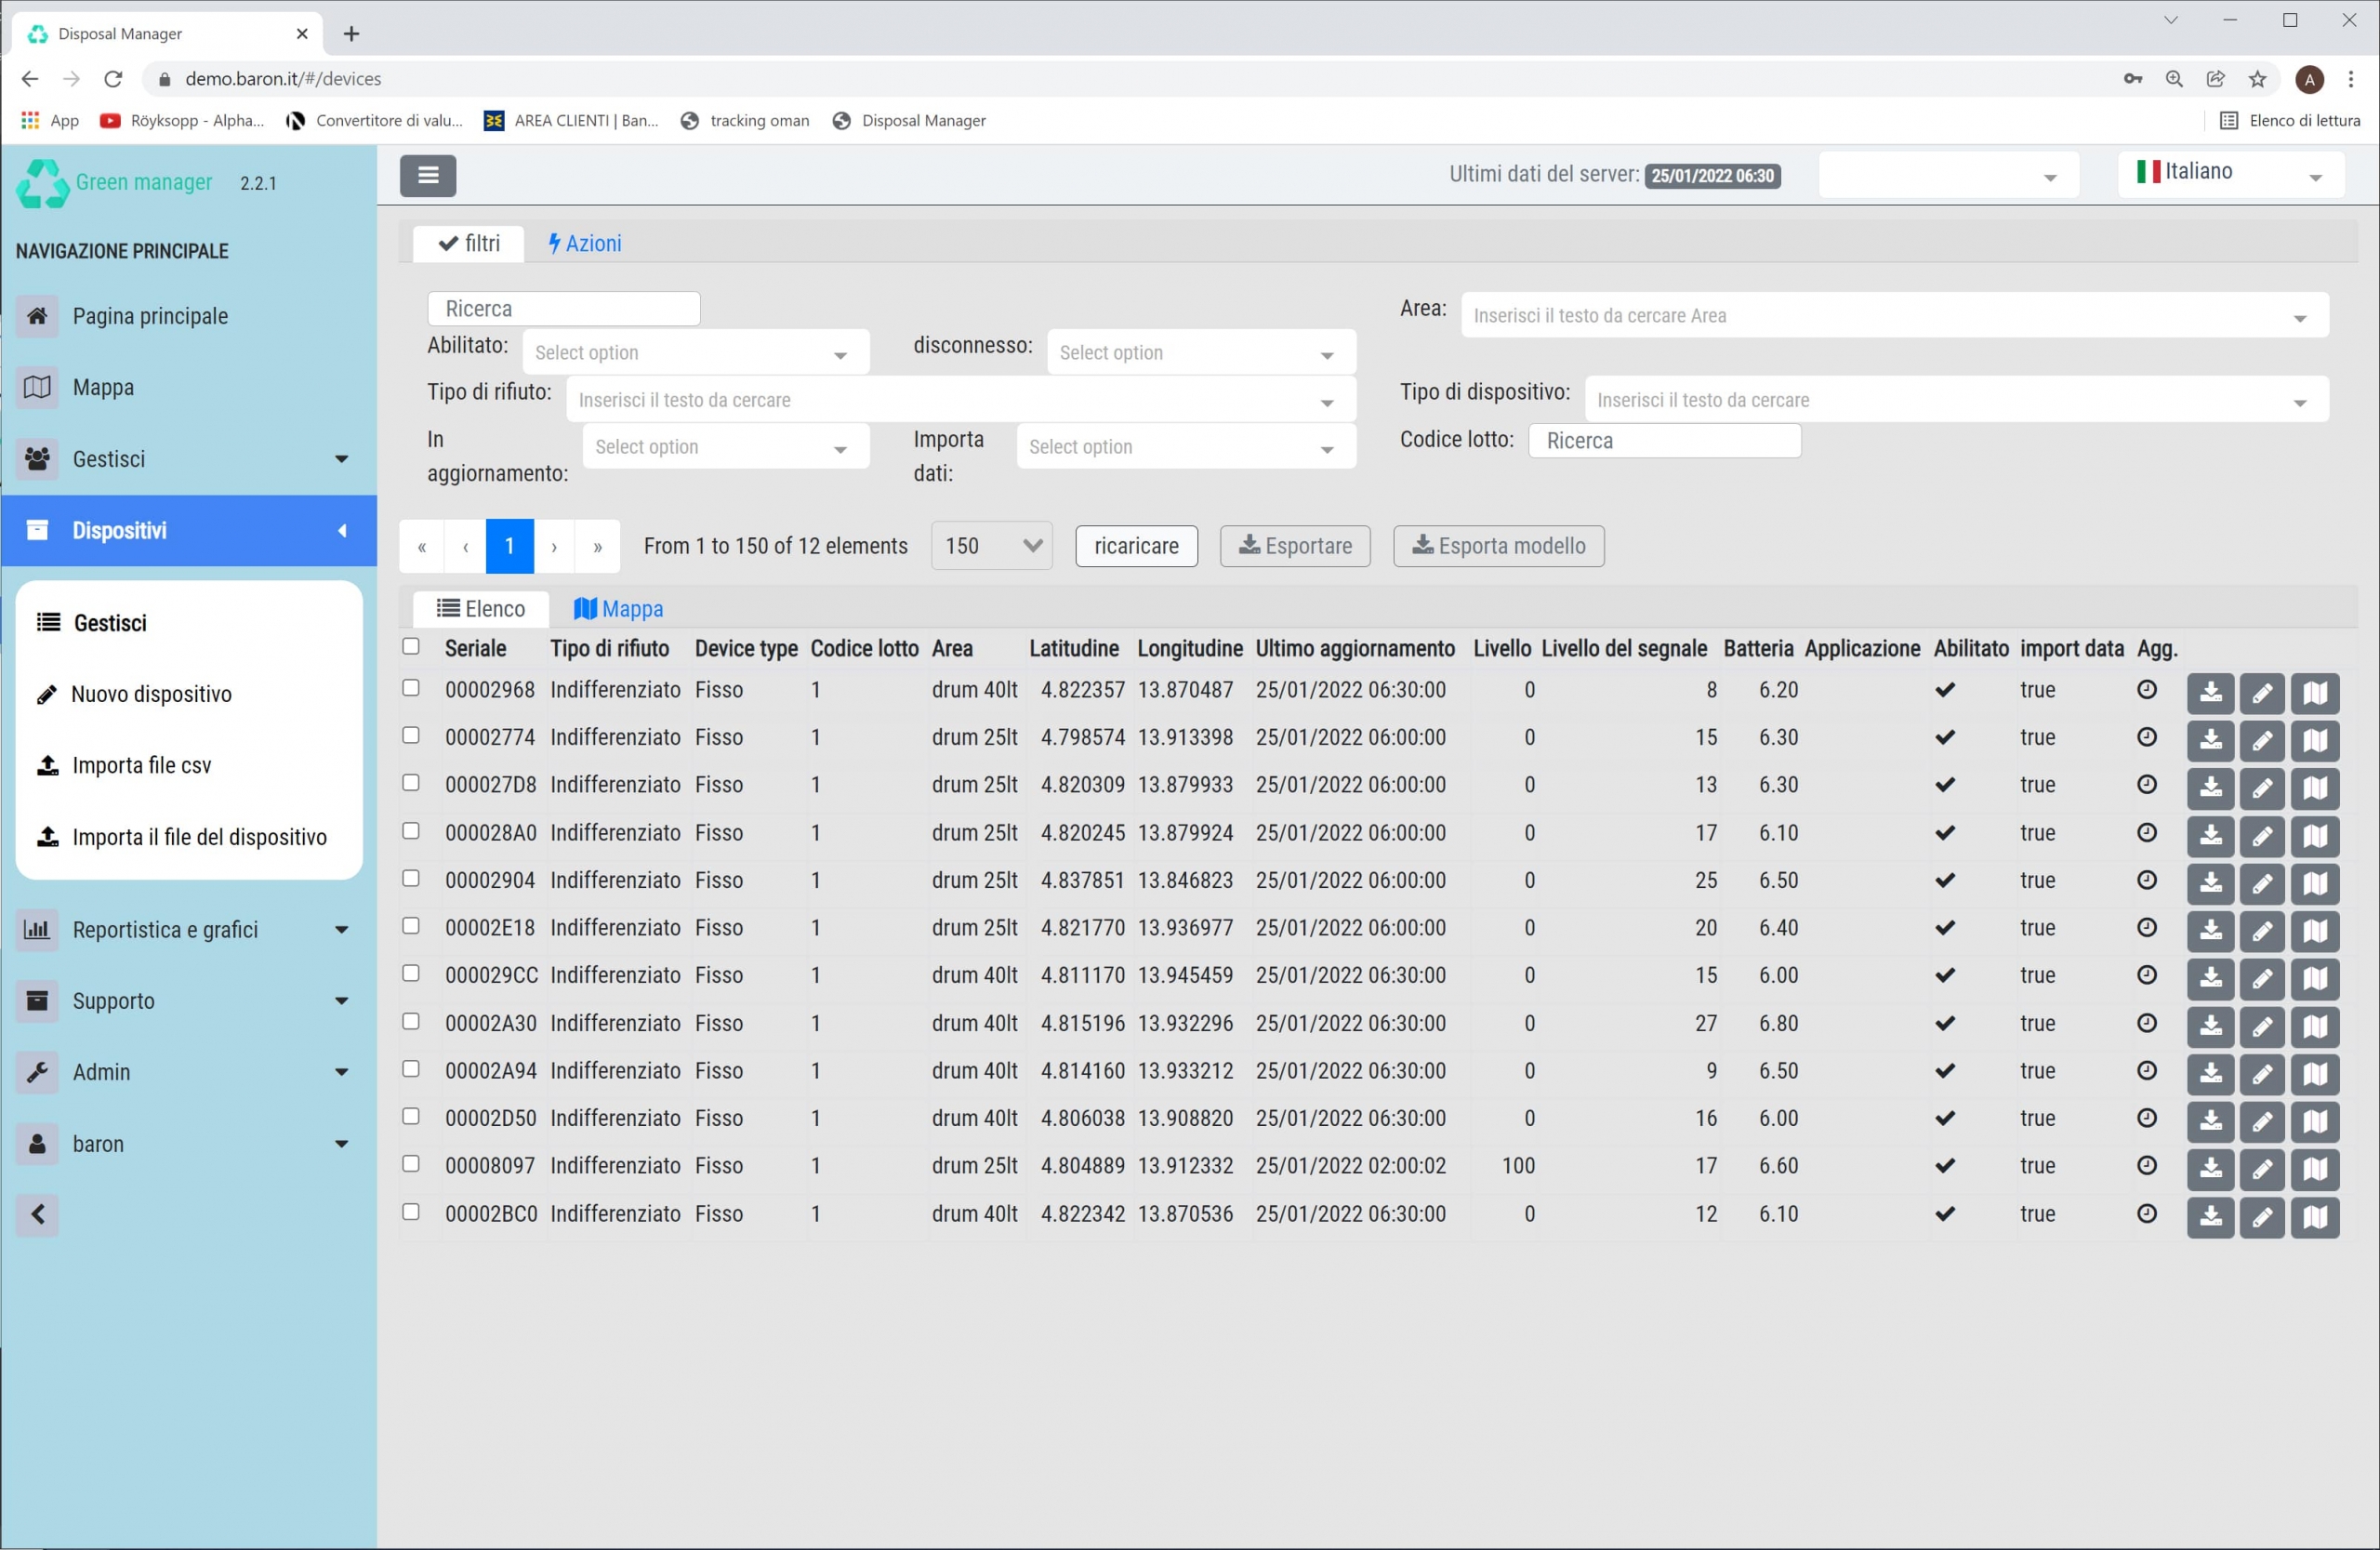
Task: Click clock update icon for device 00008097
Action: pyautogui.click(x=2147, y=1166)
